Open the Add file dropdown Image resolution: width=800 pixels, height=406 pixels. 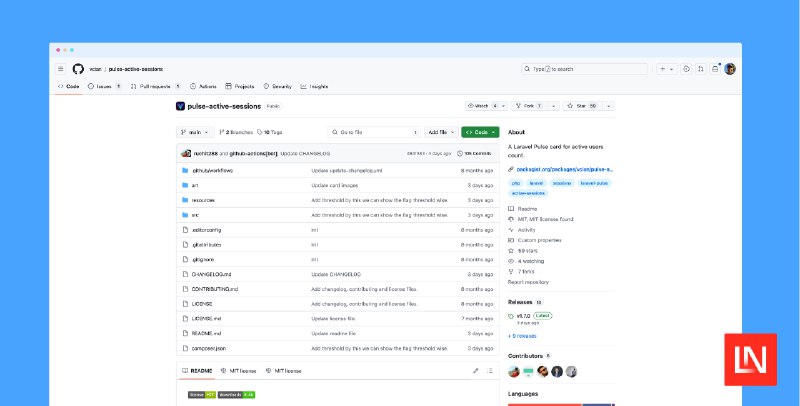point(441,132)
